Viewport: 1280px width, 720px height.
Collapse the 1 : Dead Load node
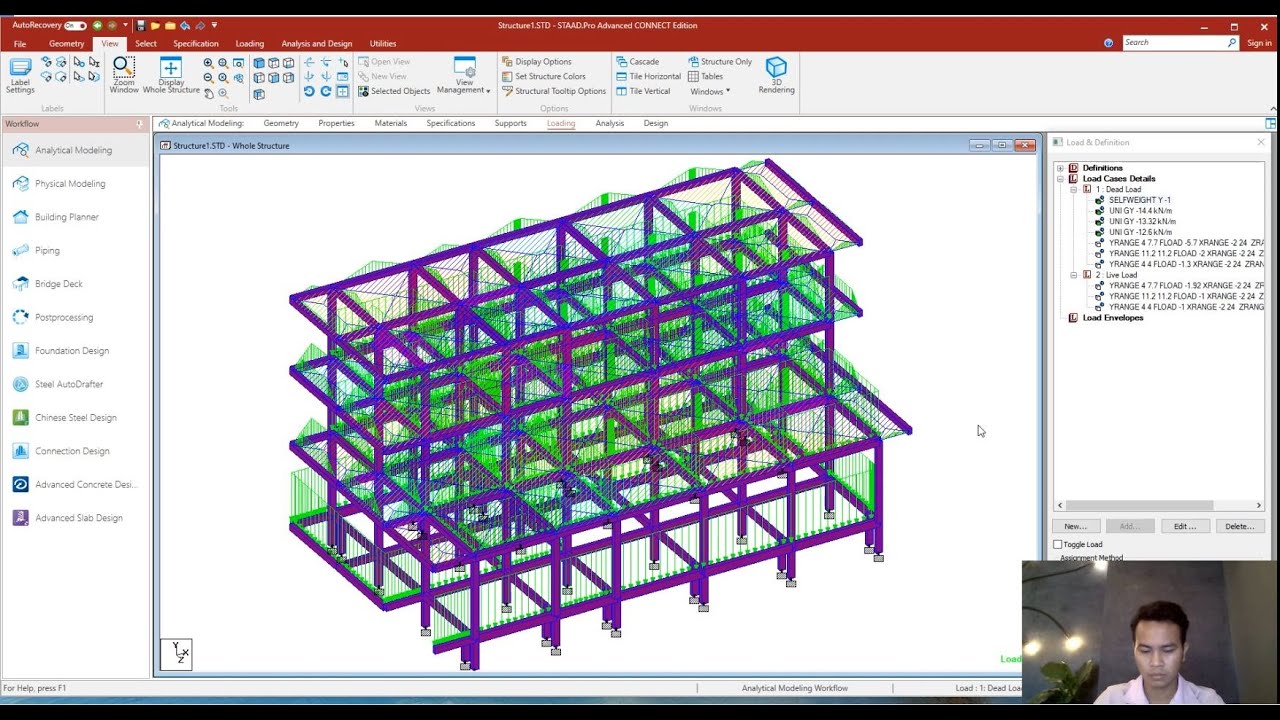click(1074, 189)
